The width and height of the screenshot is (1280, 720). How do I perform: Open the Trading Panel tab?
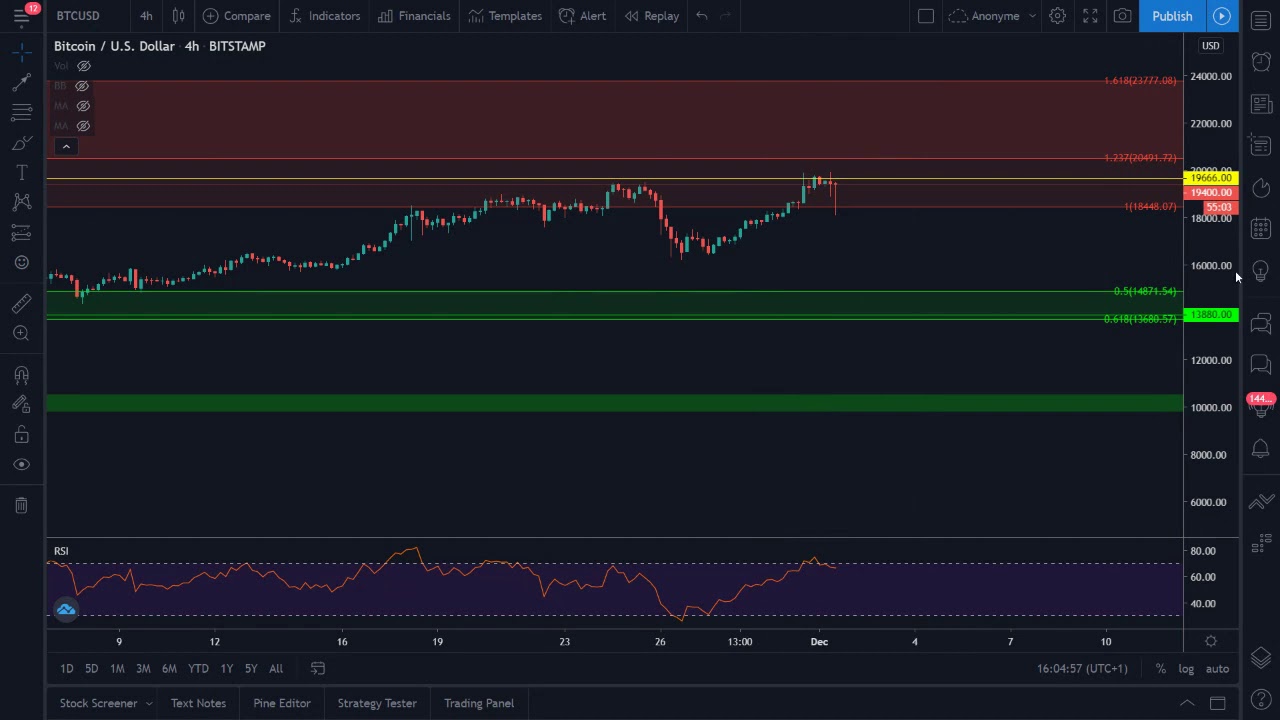(478, 703)
